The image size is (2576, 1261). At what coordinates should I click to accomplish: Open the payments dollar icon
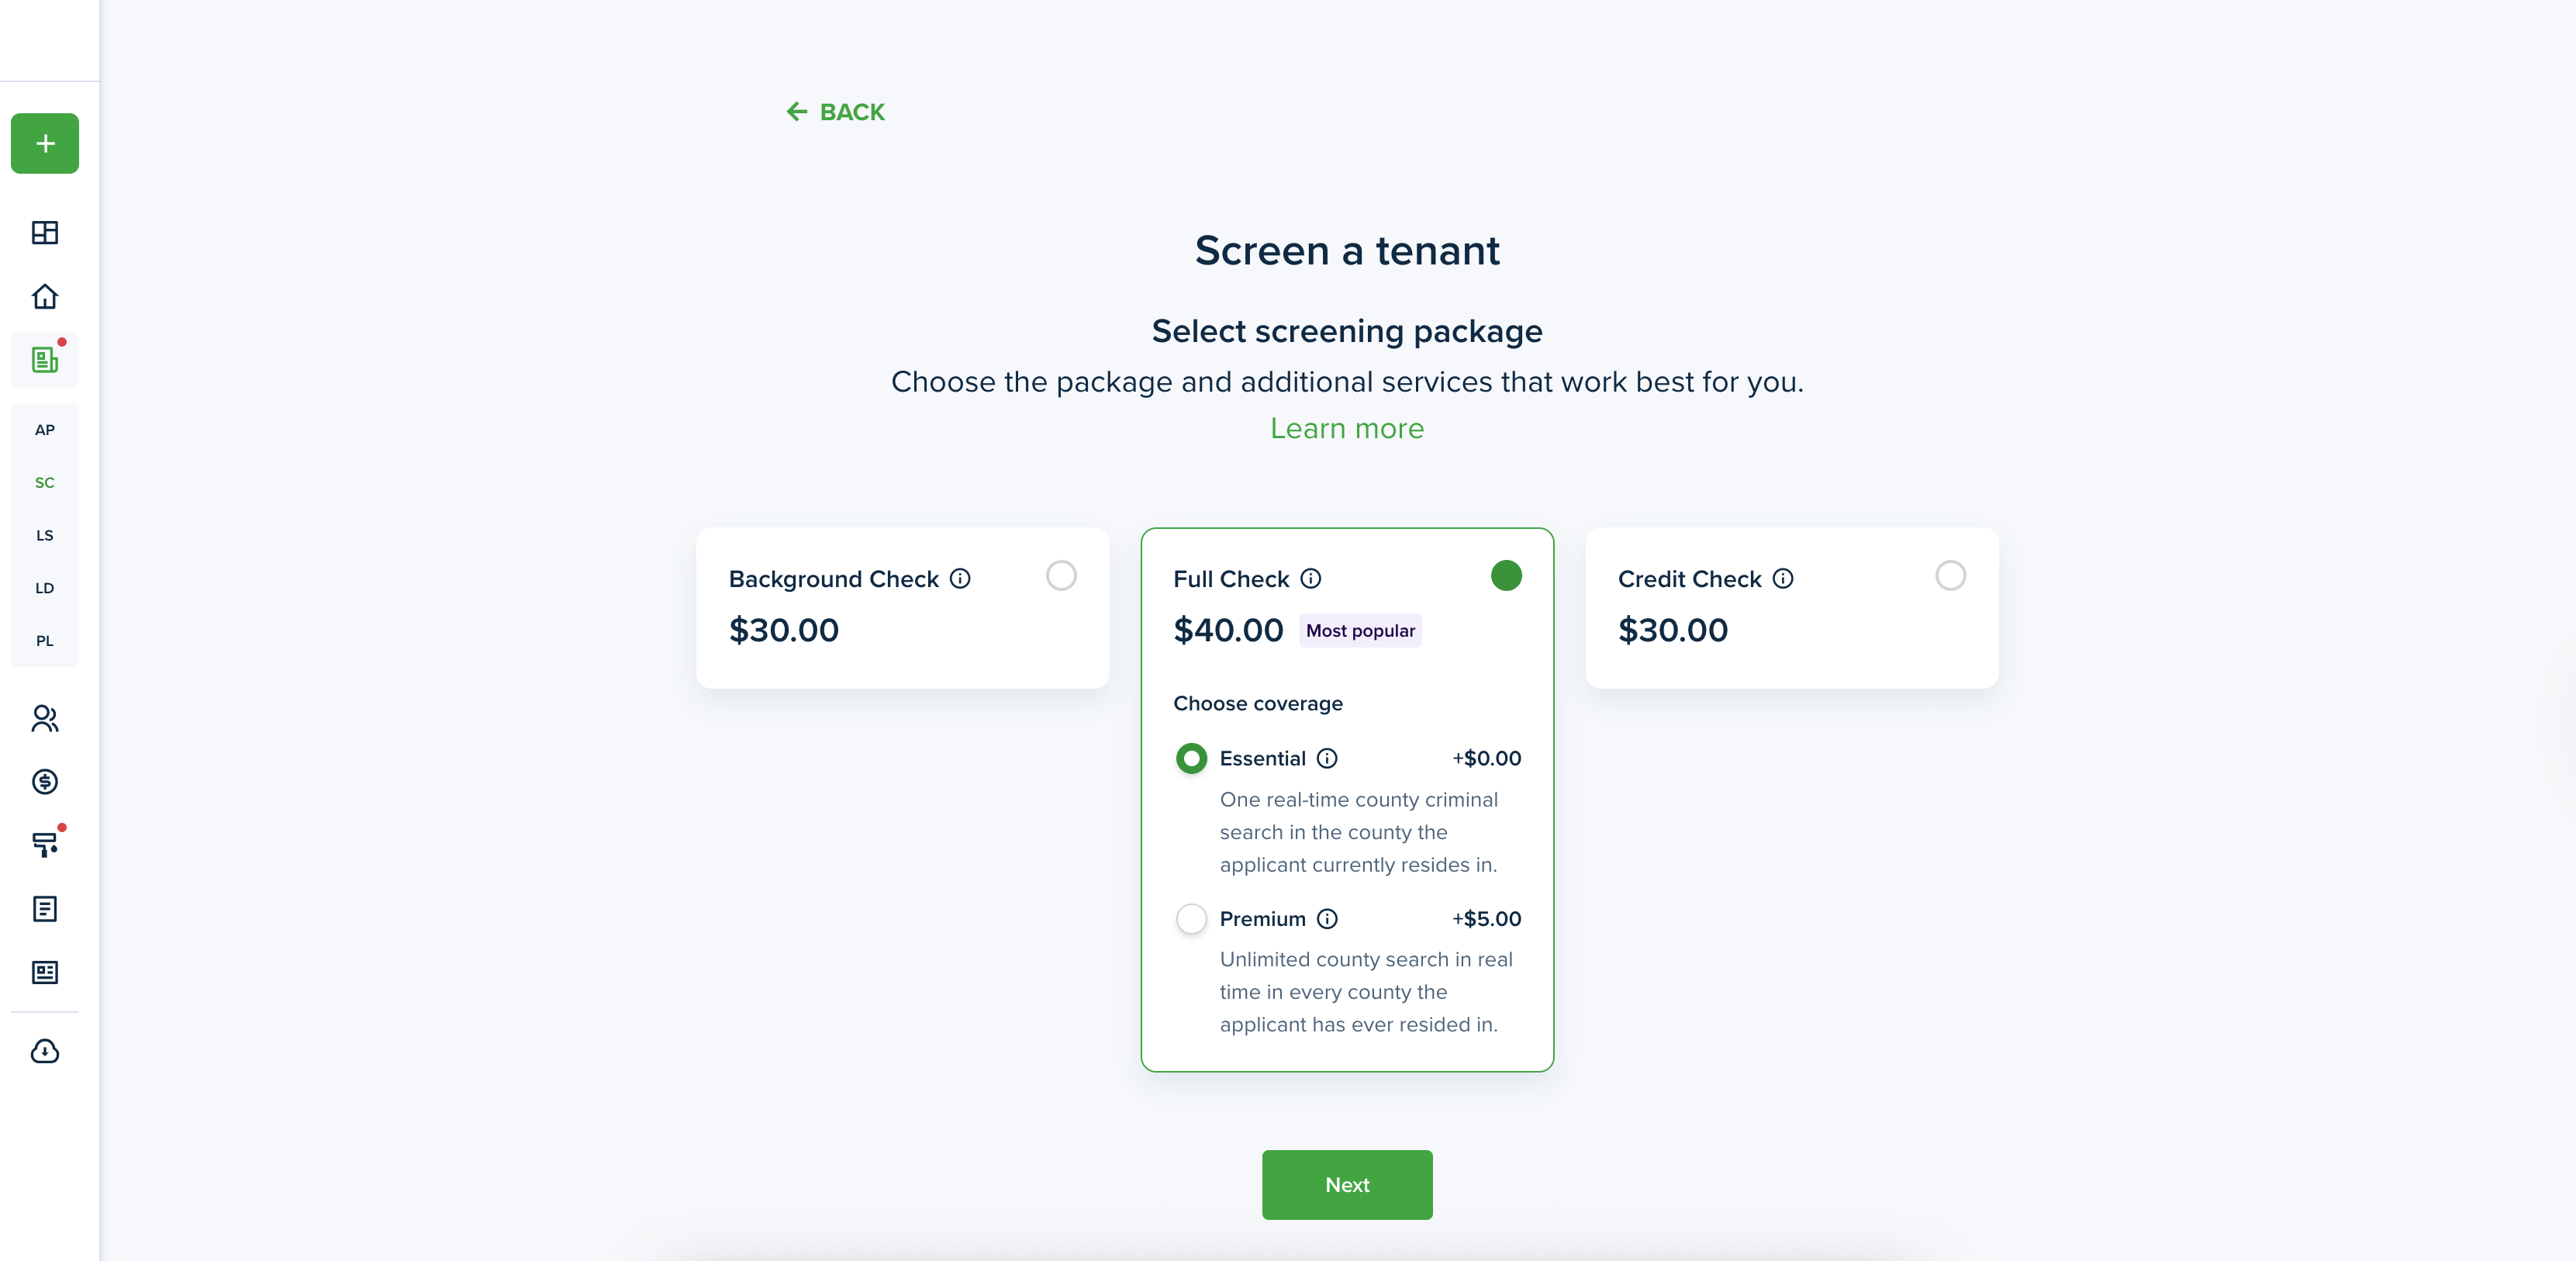tap(45, 782)
